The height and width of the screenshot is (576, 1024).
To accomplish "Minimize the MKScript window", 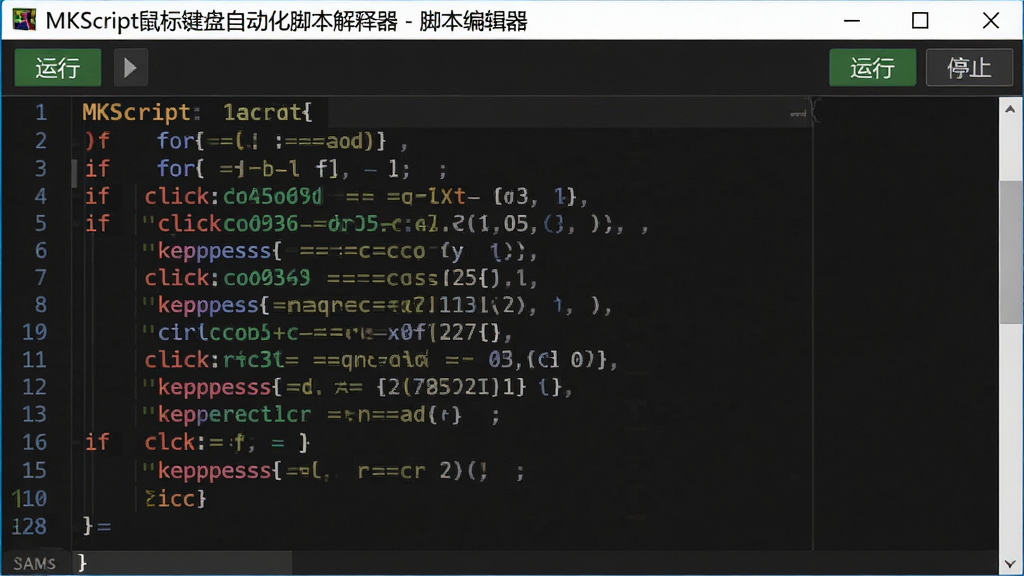I will pyautogui.click(x=852, y=20).
